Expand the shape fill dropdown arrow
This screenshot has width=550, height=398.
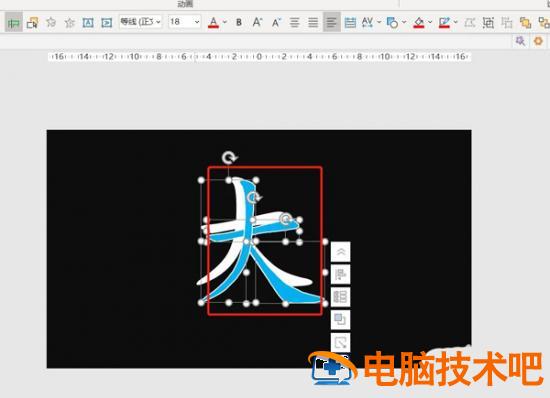point(430,22)
